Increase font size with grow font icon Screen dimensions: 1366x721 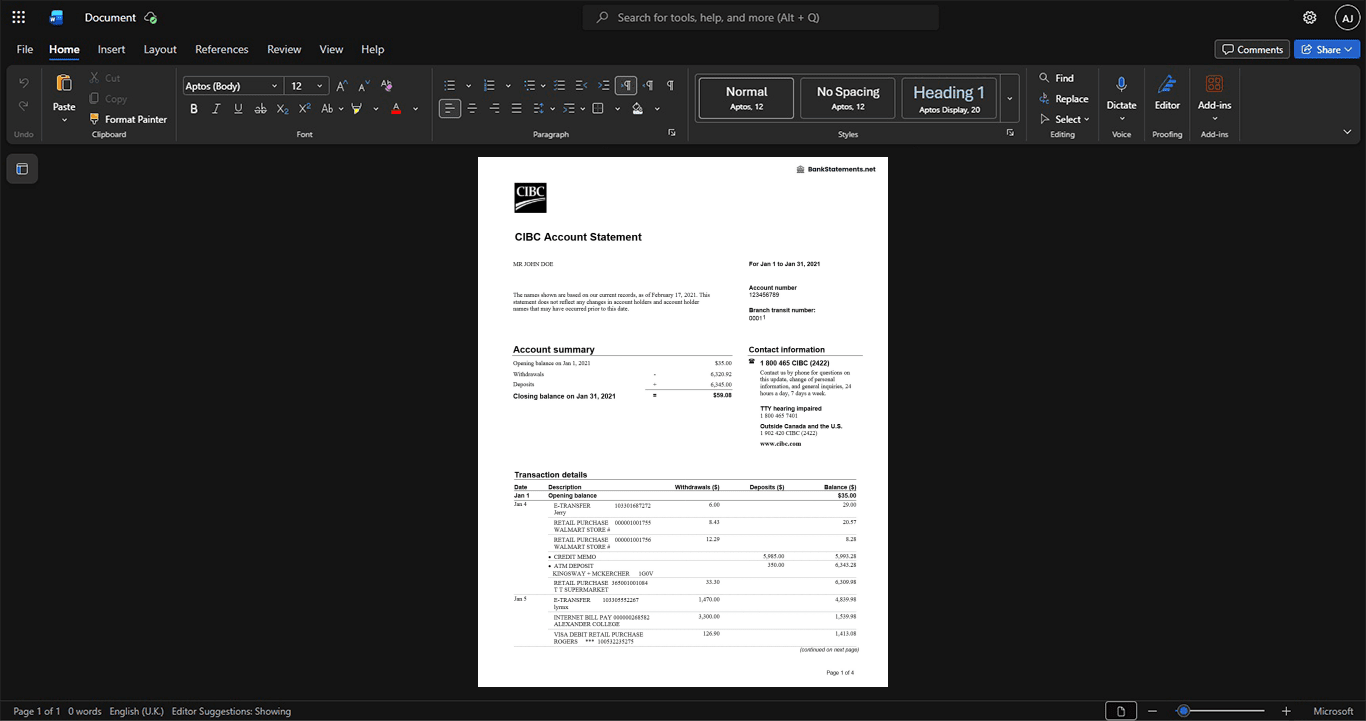[342, 86]
